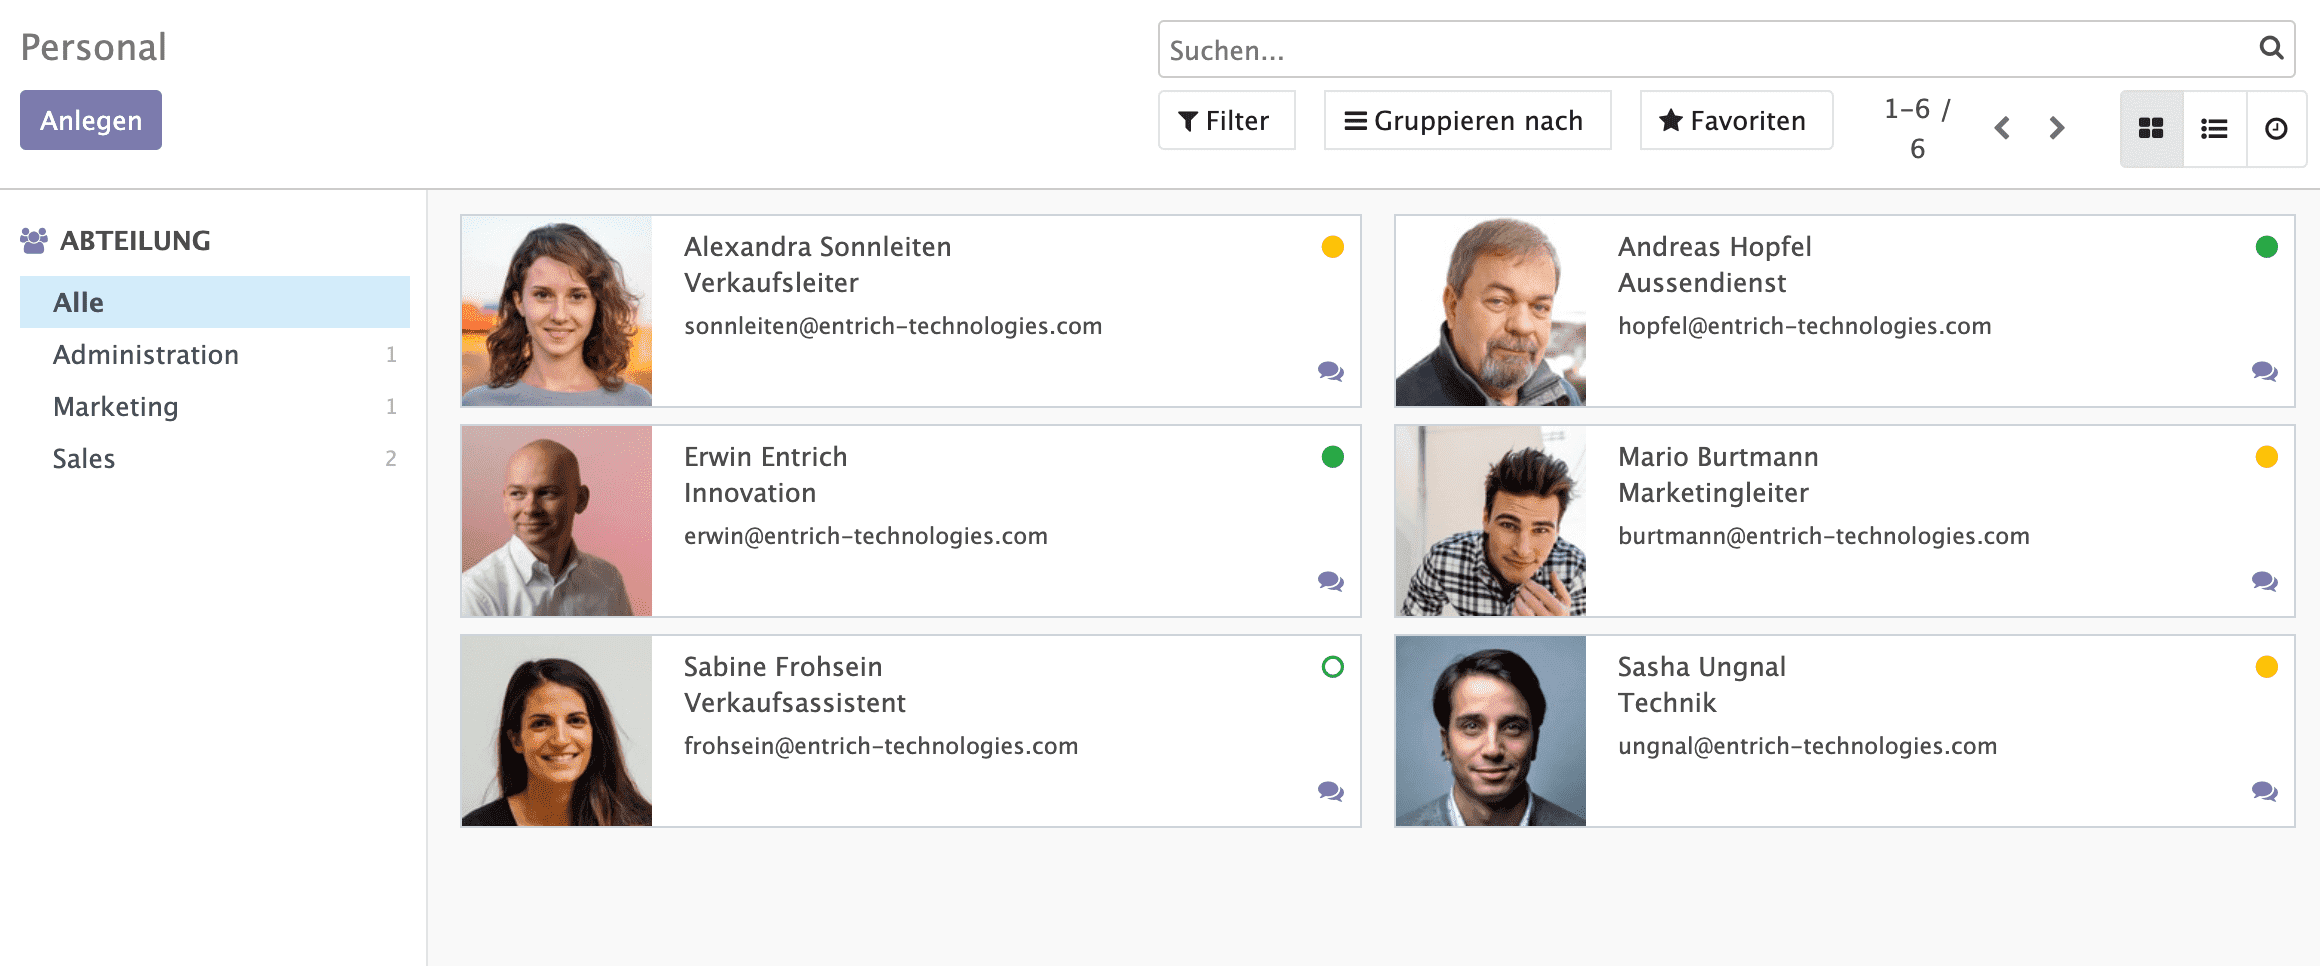
Task: Expand the Gruppieren nach menu
Action: click(1466, 121)
